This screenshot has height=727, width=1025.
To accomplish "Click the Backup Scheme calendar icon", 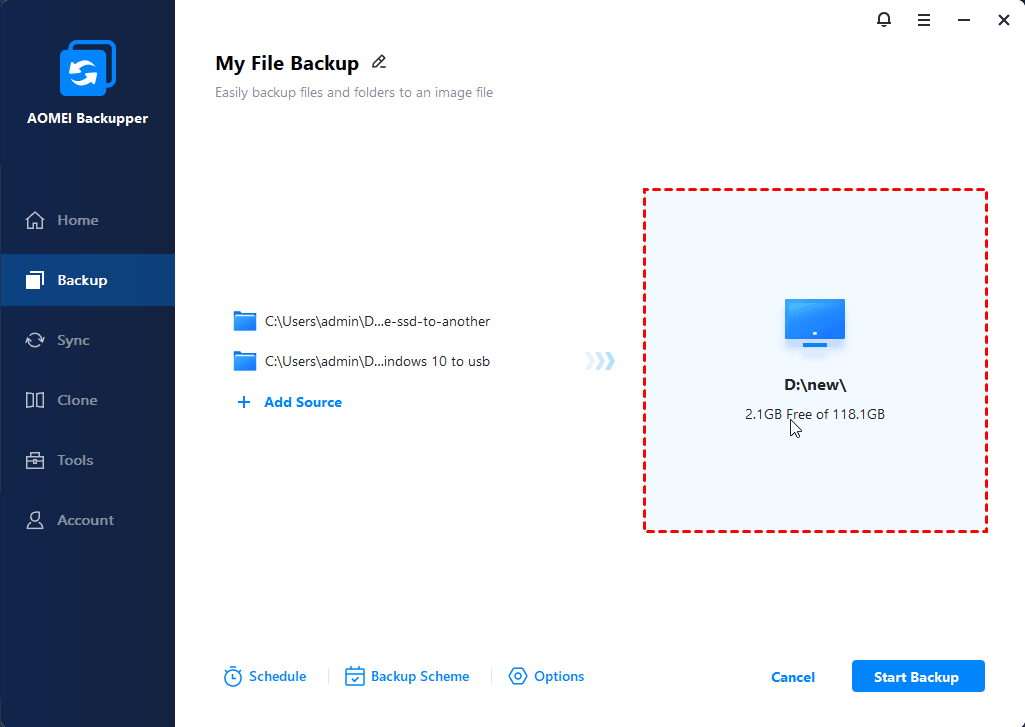I will point(355,677).
